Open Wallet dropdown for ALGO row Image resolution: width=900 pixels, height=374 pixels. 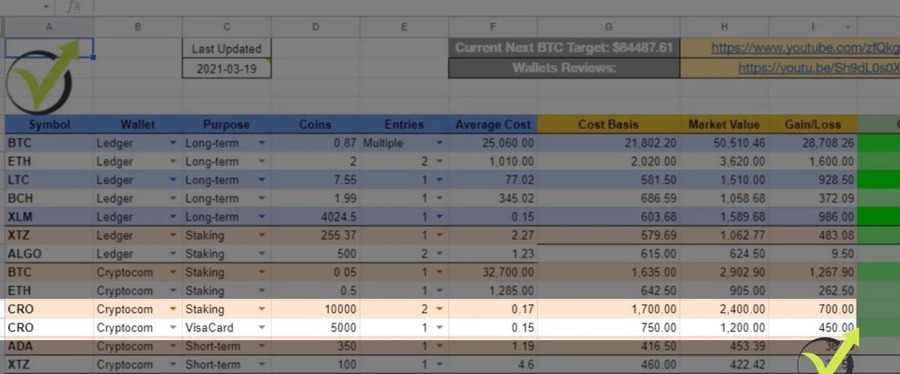[173, 254]
